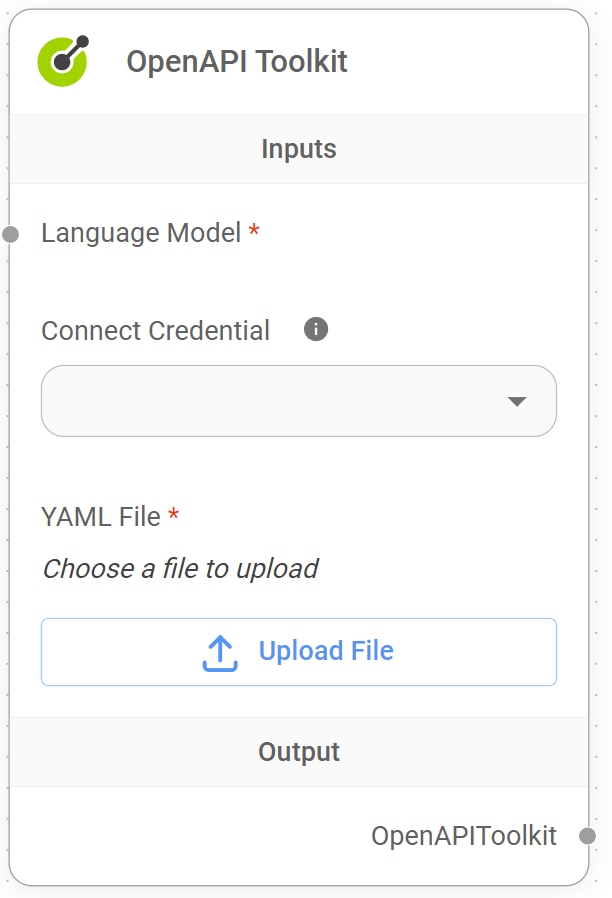This screenshot has width=612, height=898.
Task: Click the OpenAPIToolkit output connection dot
Action: [x=586, y=836]
